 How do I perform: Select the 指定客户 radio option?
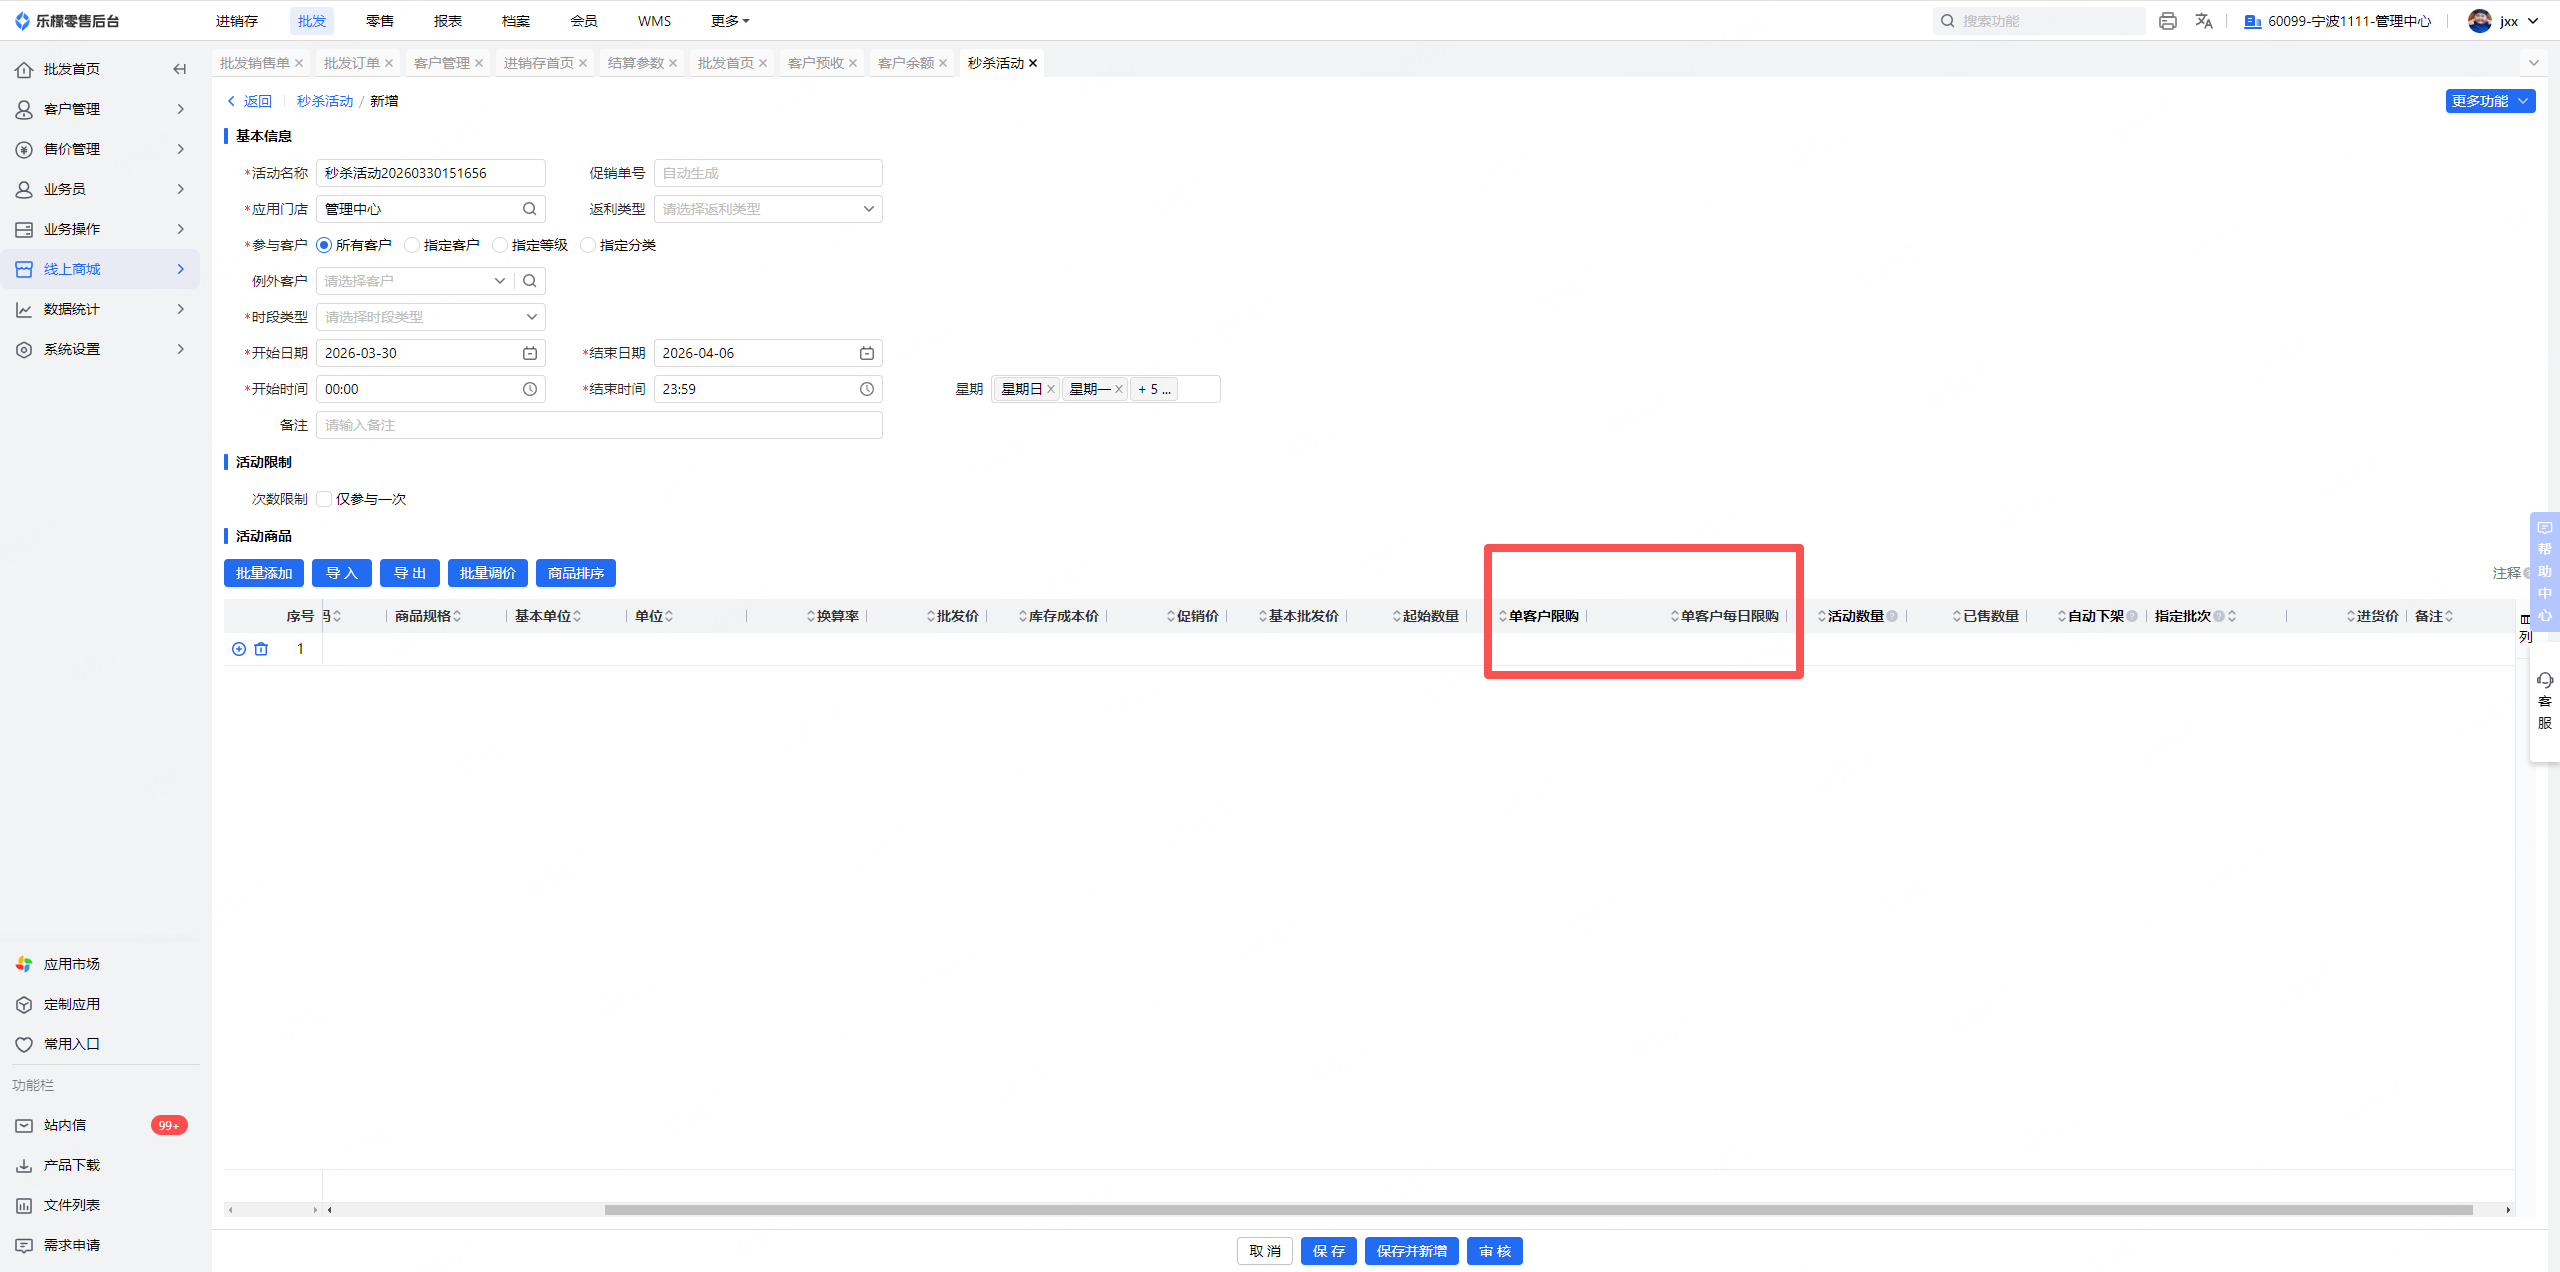tap(412, 245)
